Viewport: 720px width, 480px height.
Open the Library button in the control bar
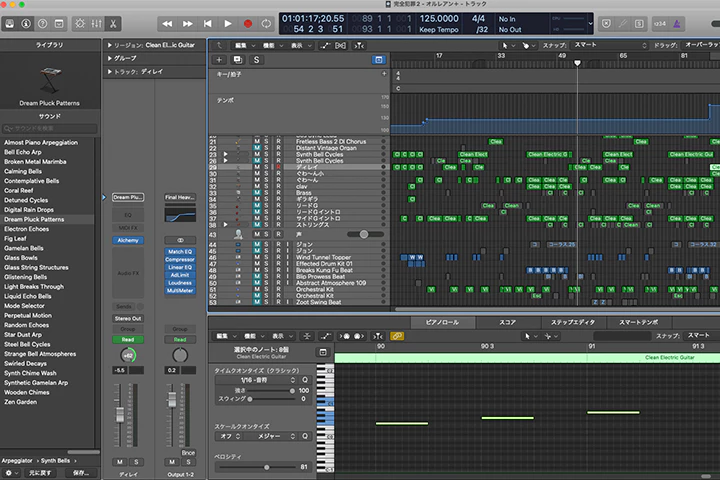tap(10, 23)
